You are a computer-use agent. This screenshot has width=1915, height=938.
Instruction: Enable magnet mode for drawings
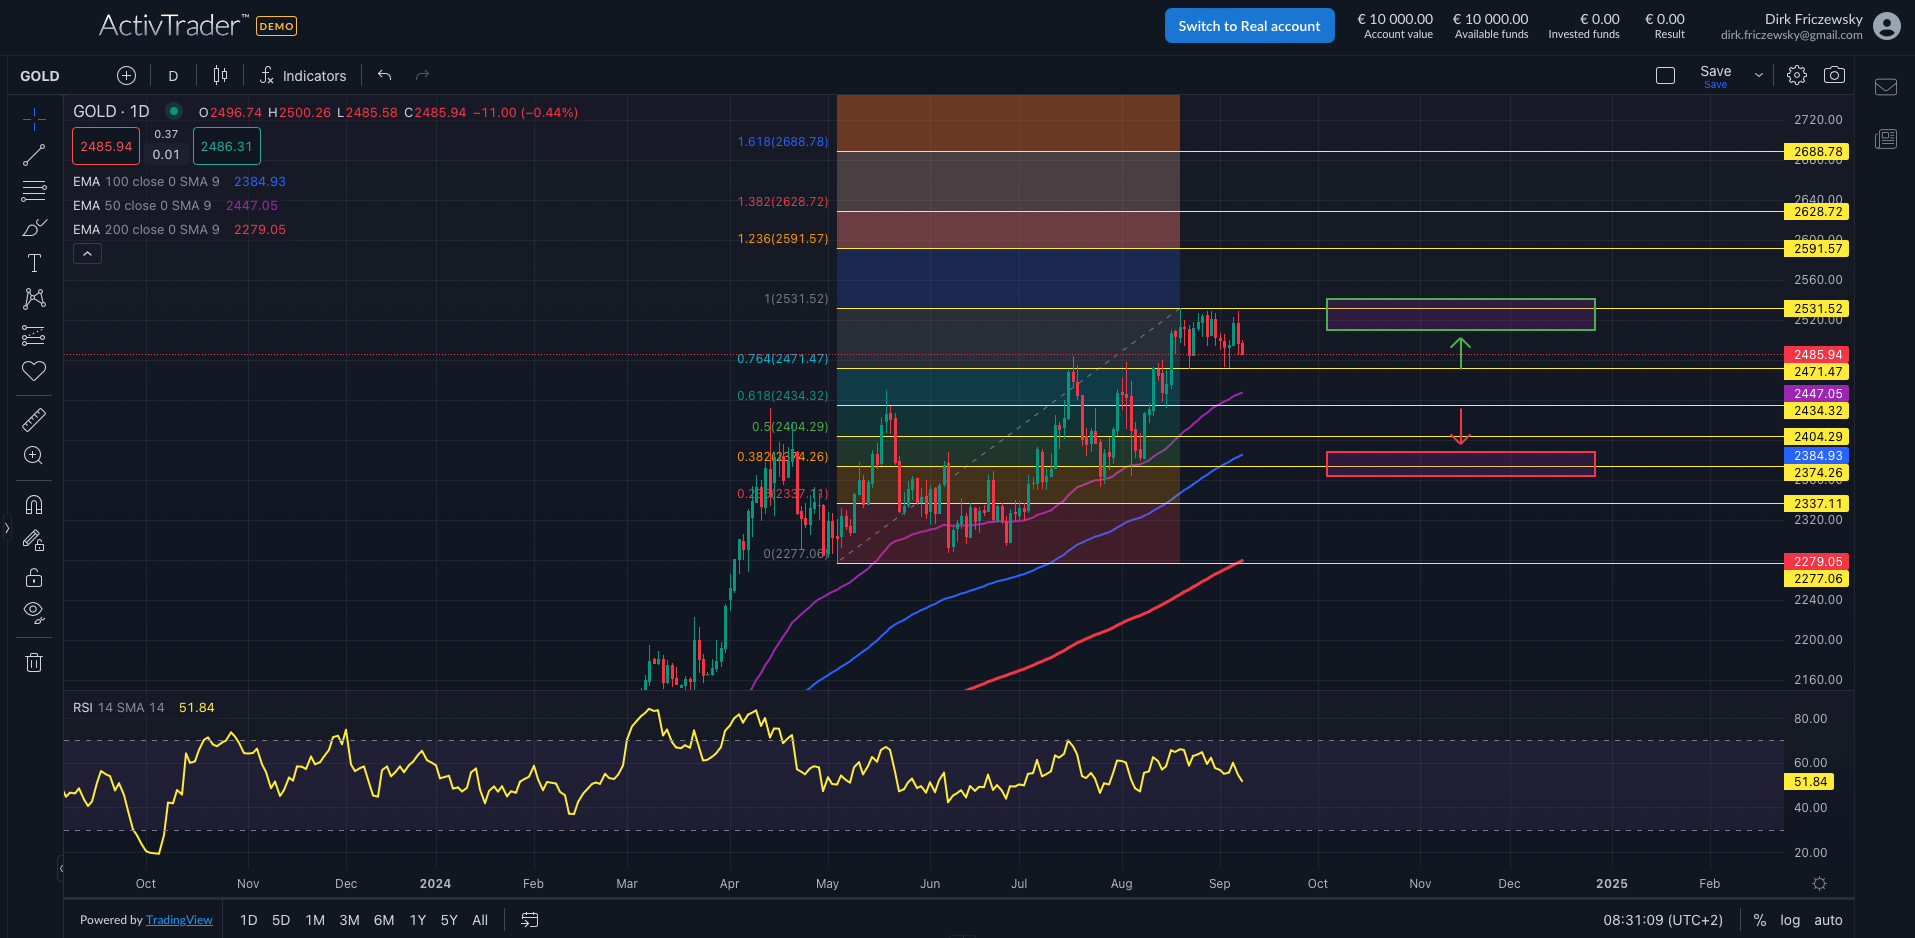click(x=34, y=504)
